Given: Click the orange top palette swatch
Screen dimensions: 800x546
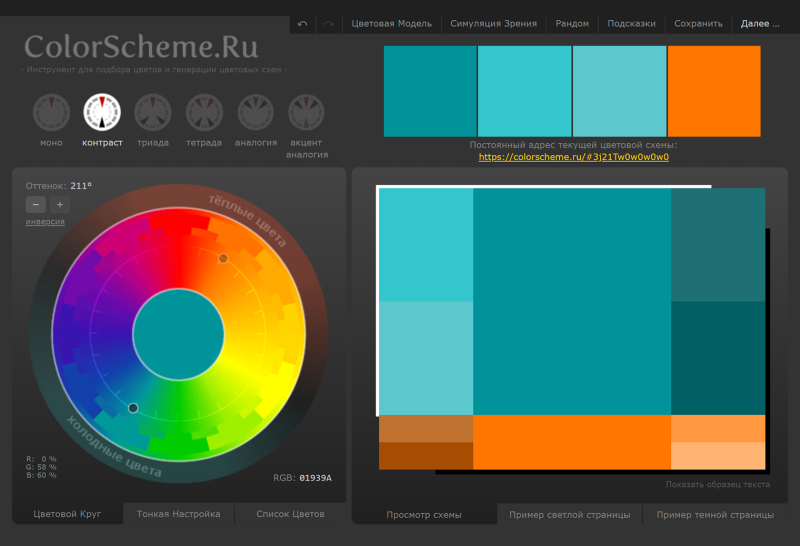Looking at the screenshot, I should tap(714, 91).
